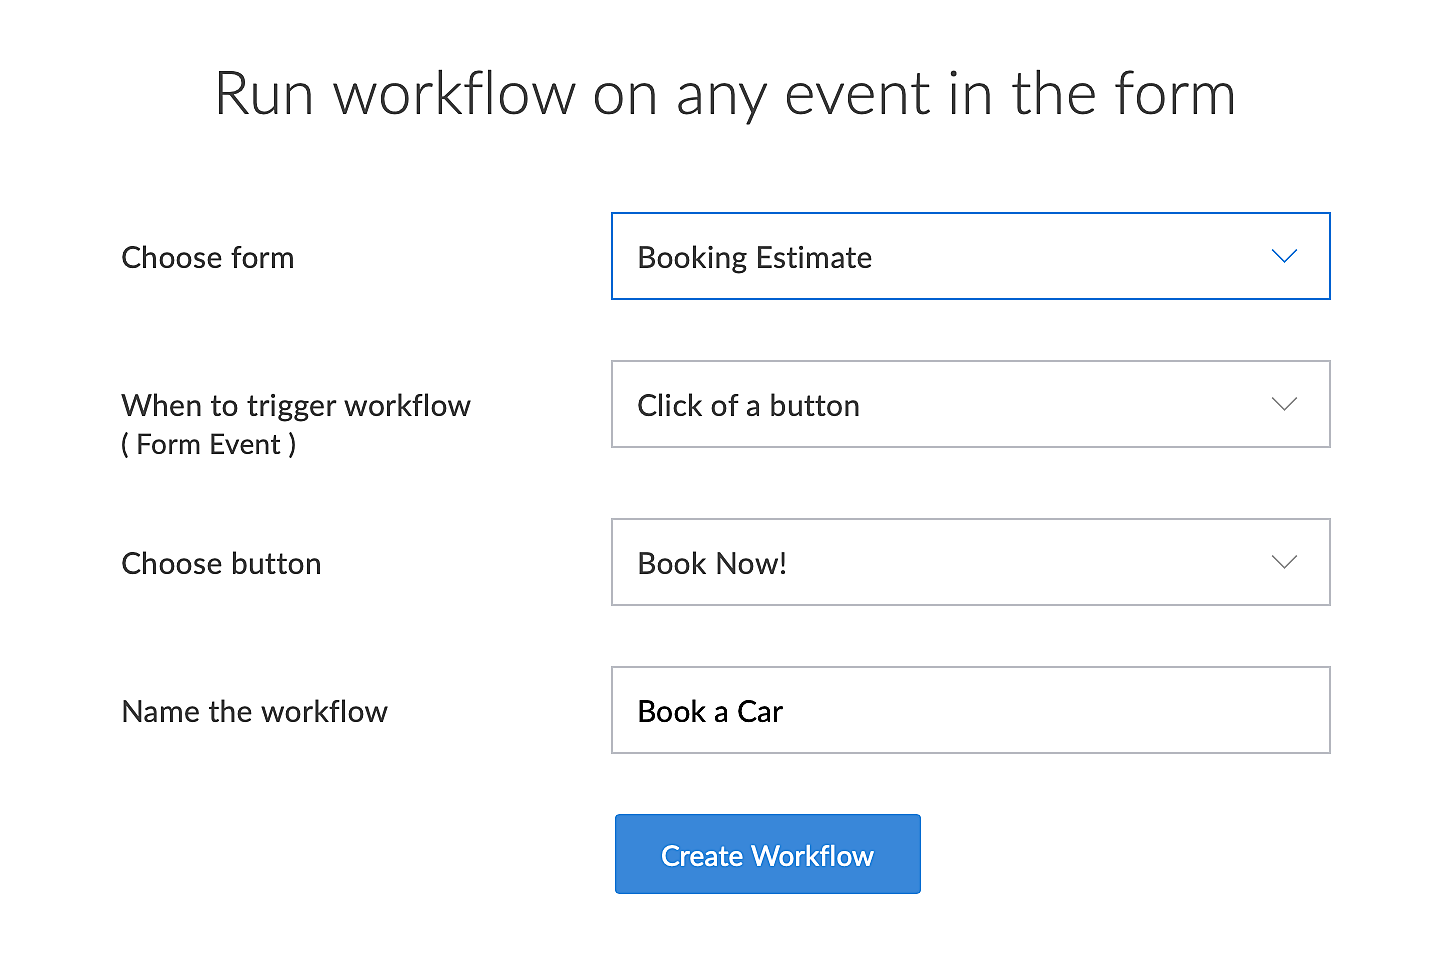Click blank space right of Book a Car
The width and height of the screenshot is (1442, 958).
click(1050, 712)
